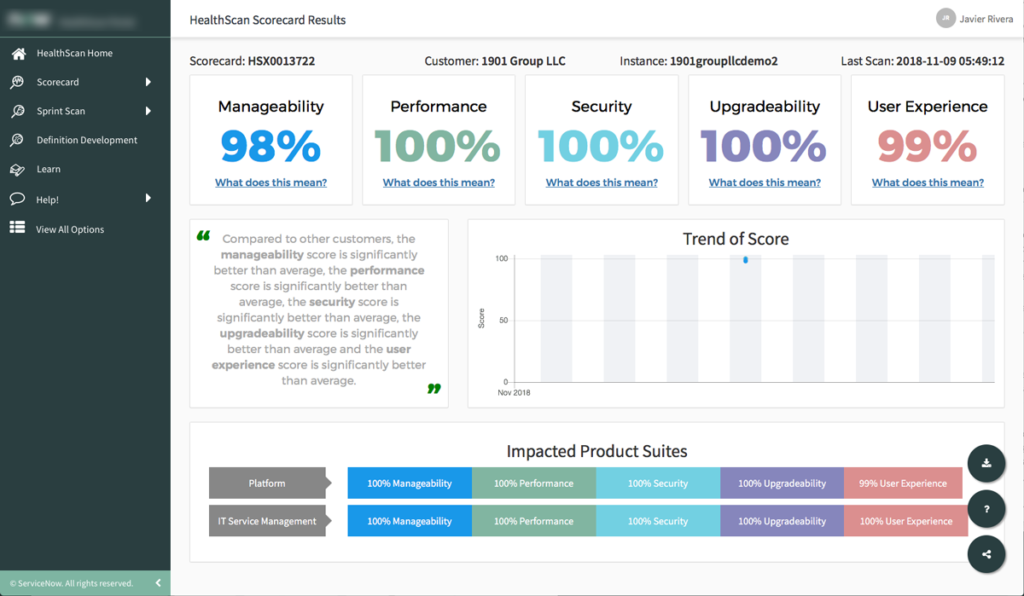Screen dimensions: 1024x596
Task: Collapse the sidebar using the bottom chevron
Action: click(158, 583)
